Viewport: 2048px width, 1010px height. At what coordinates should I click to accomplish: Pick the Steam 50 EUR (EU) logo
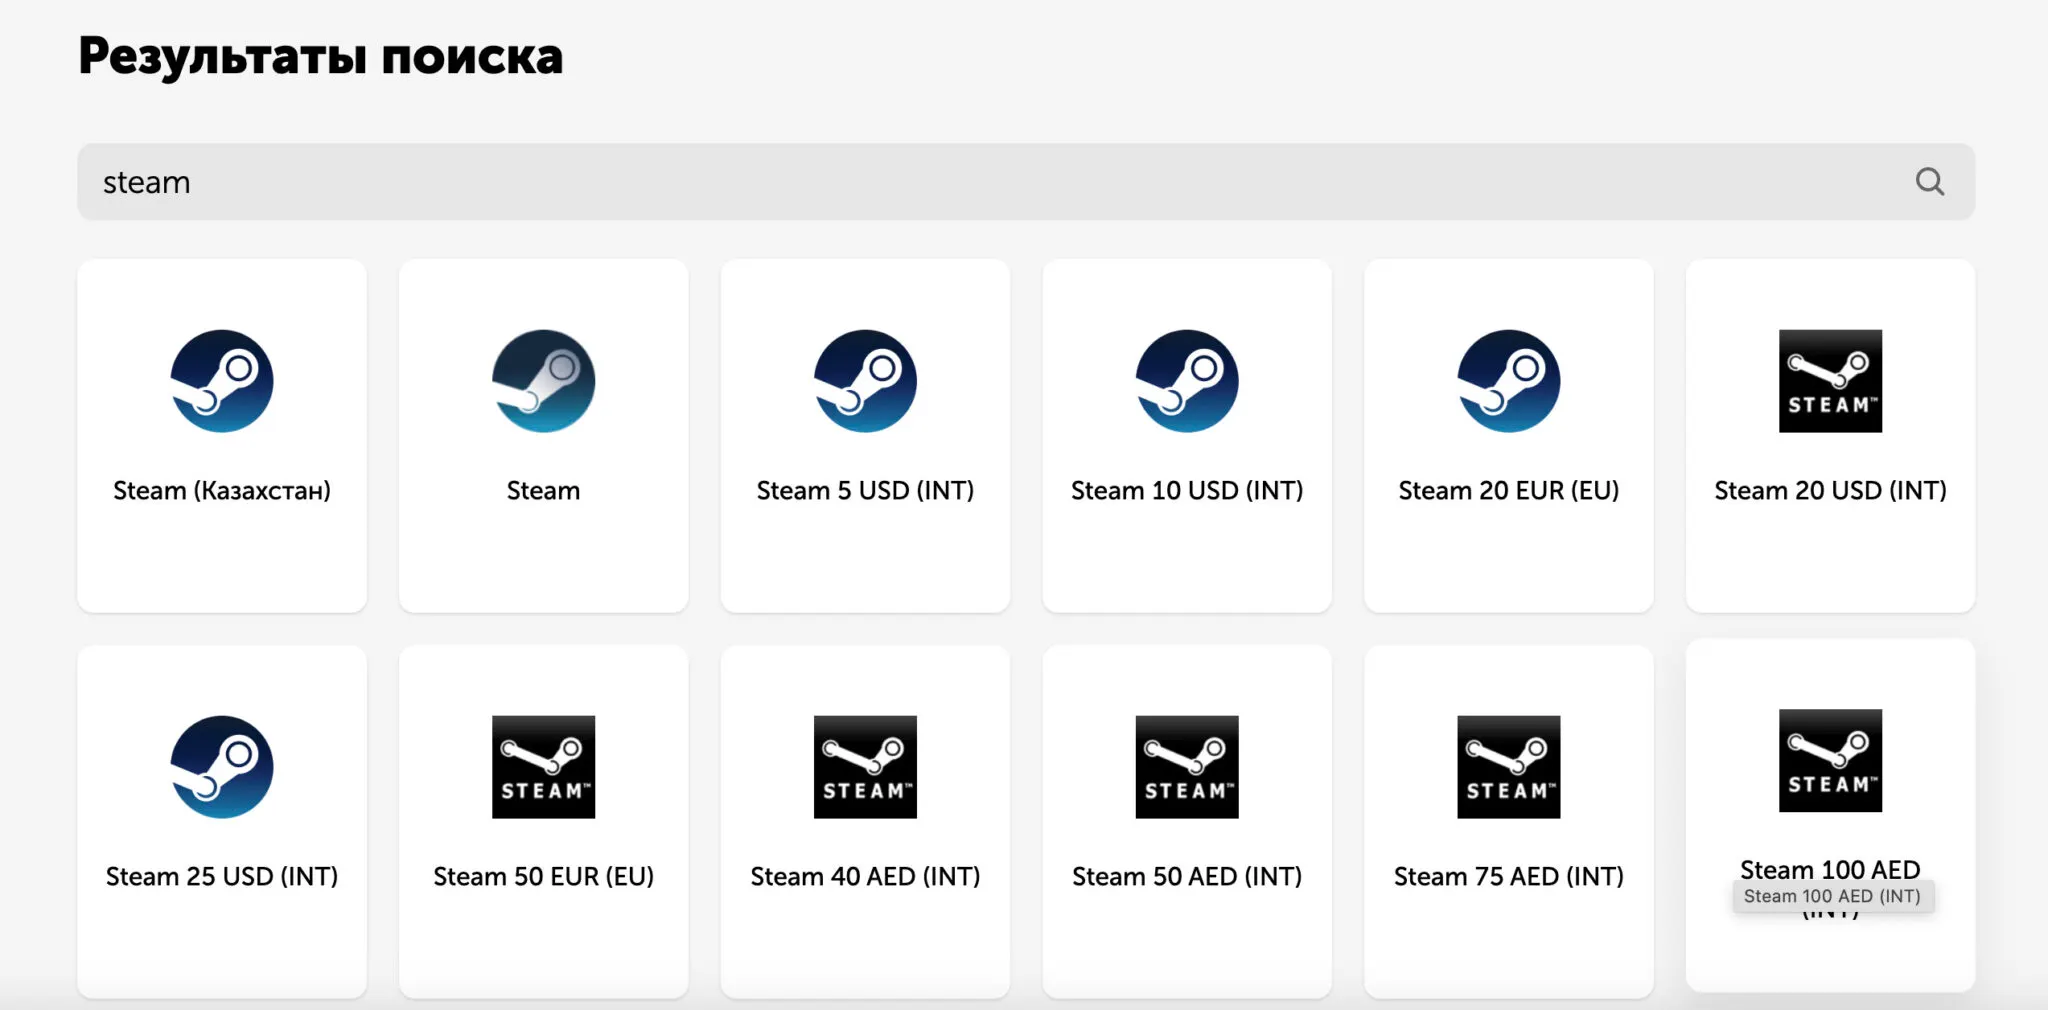(543, 767)
